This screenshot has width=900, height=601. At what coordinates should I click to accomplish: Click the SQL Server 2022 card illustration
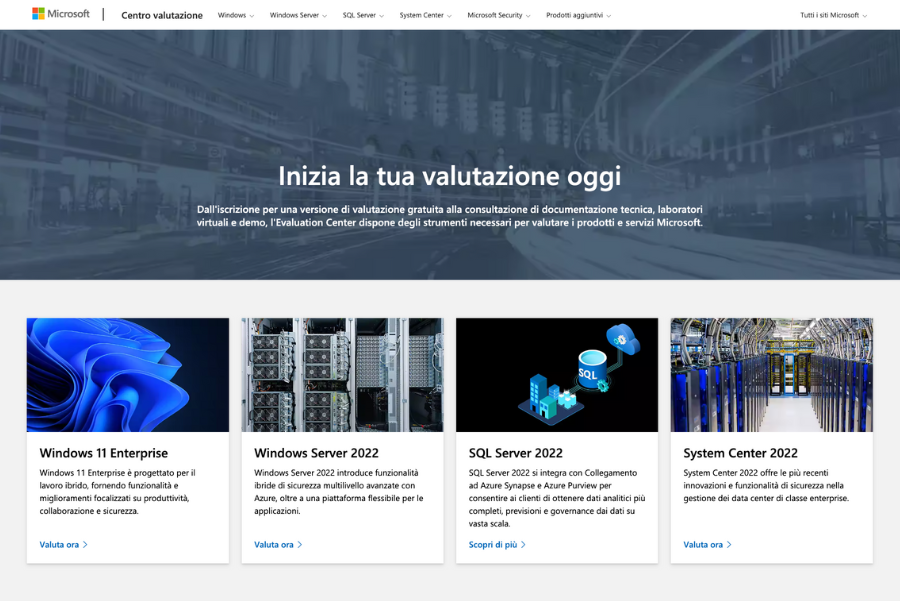557,375
